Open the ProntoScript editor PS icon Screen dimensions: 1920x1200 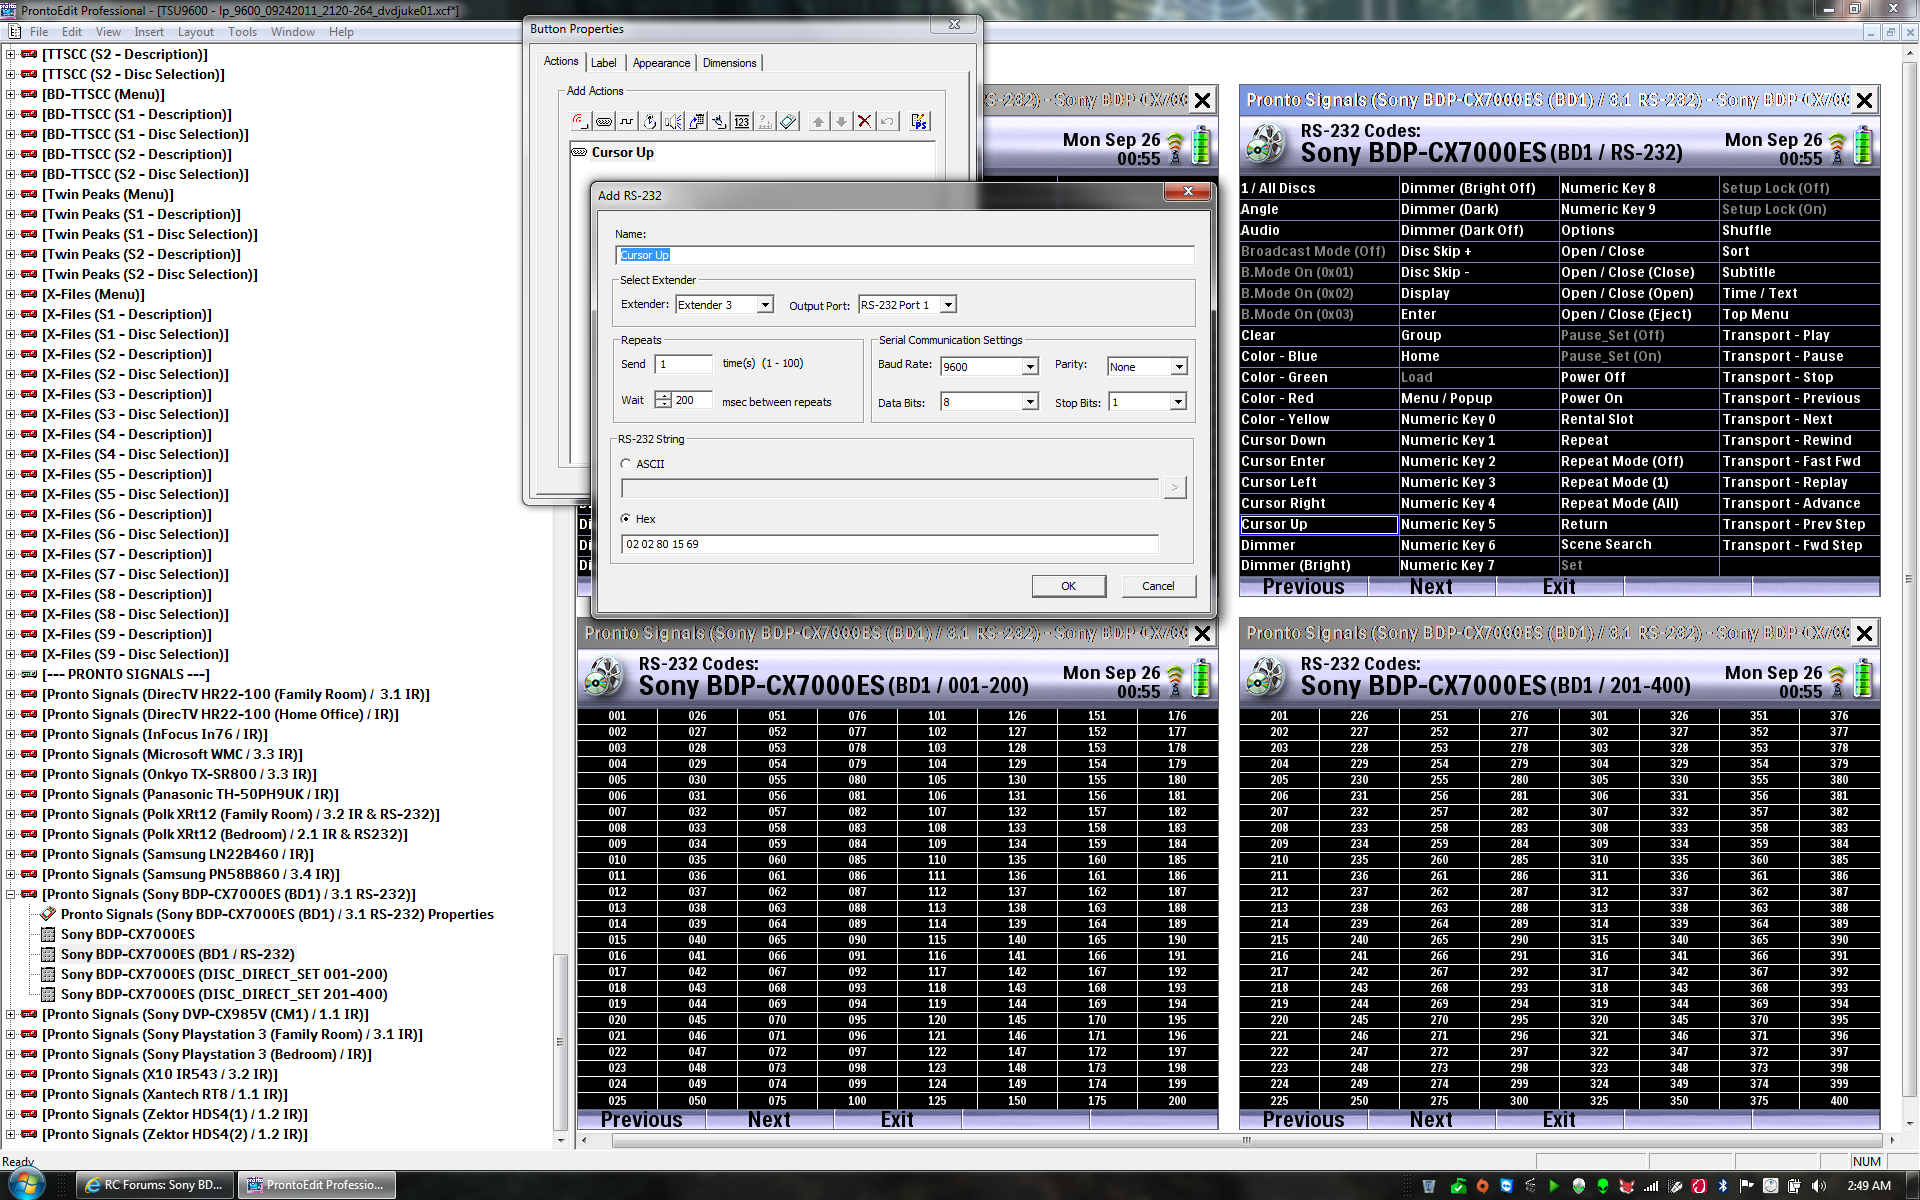919,121
